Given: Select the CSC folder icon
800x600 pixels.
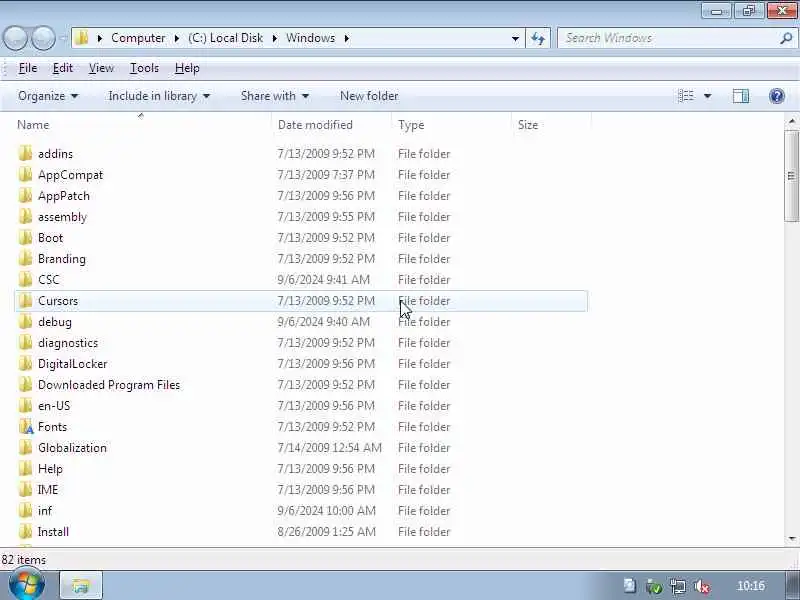Looking at the screenshot, I should (x=25, y=279).
